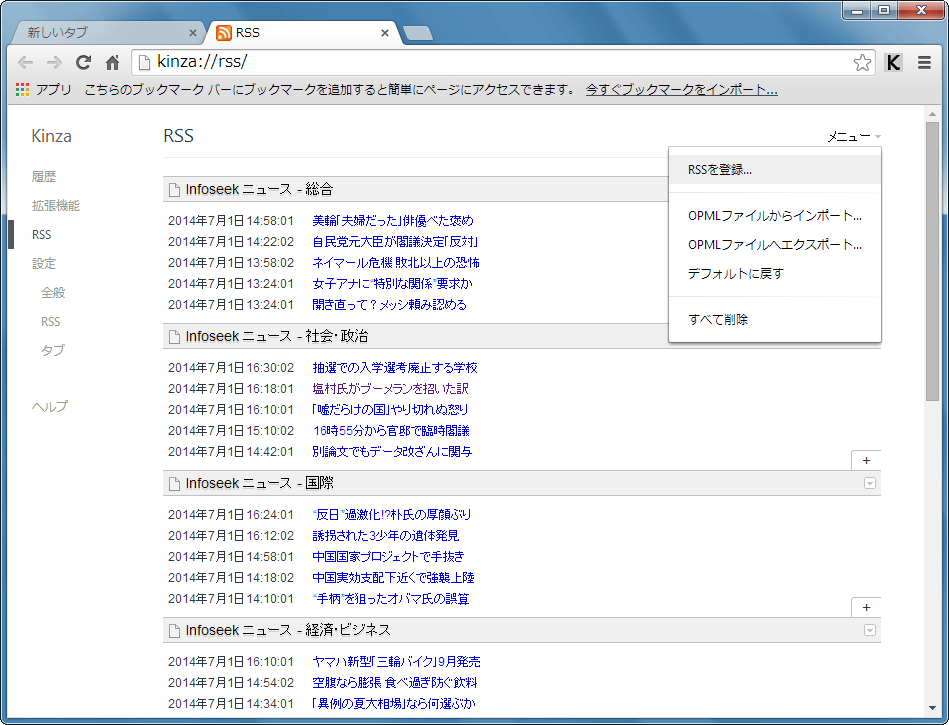Open the browser hamburger menu
The width and height of the screenshot is (949, 725).
(924, 62)
